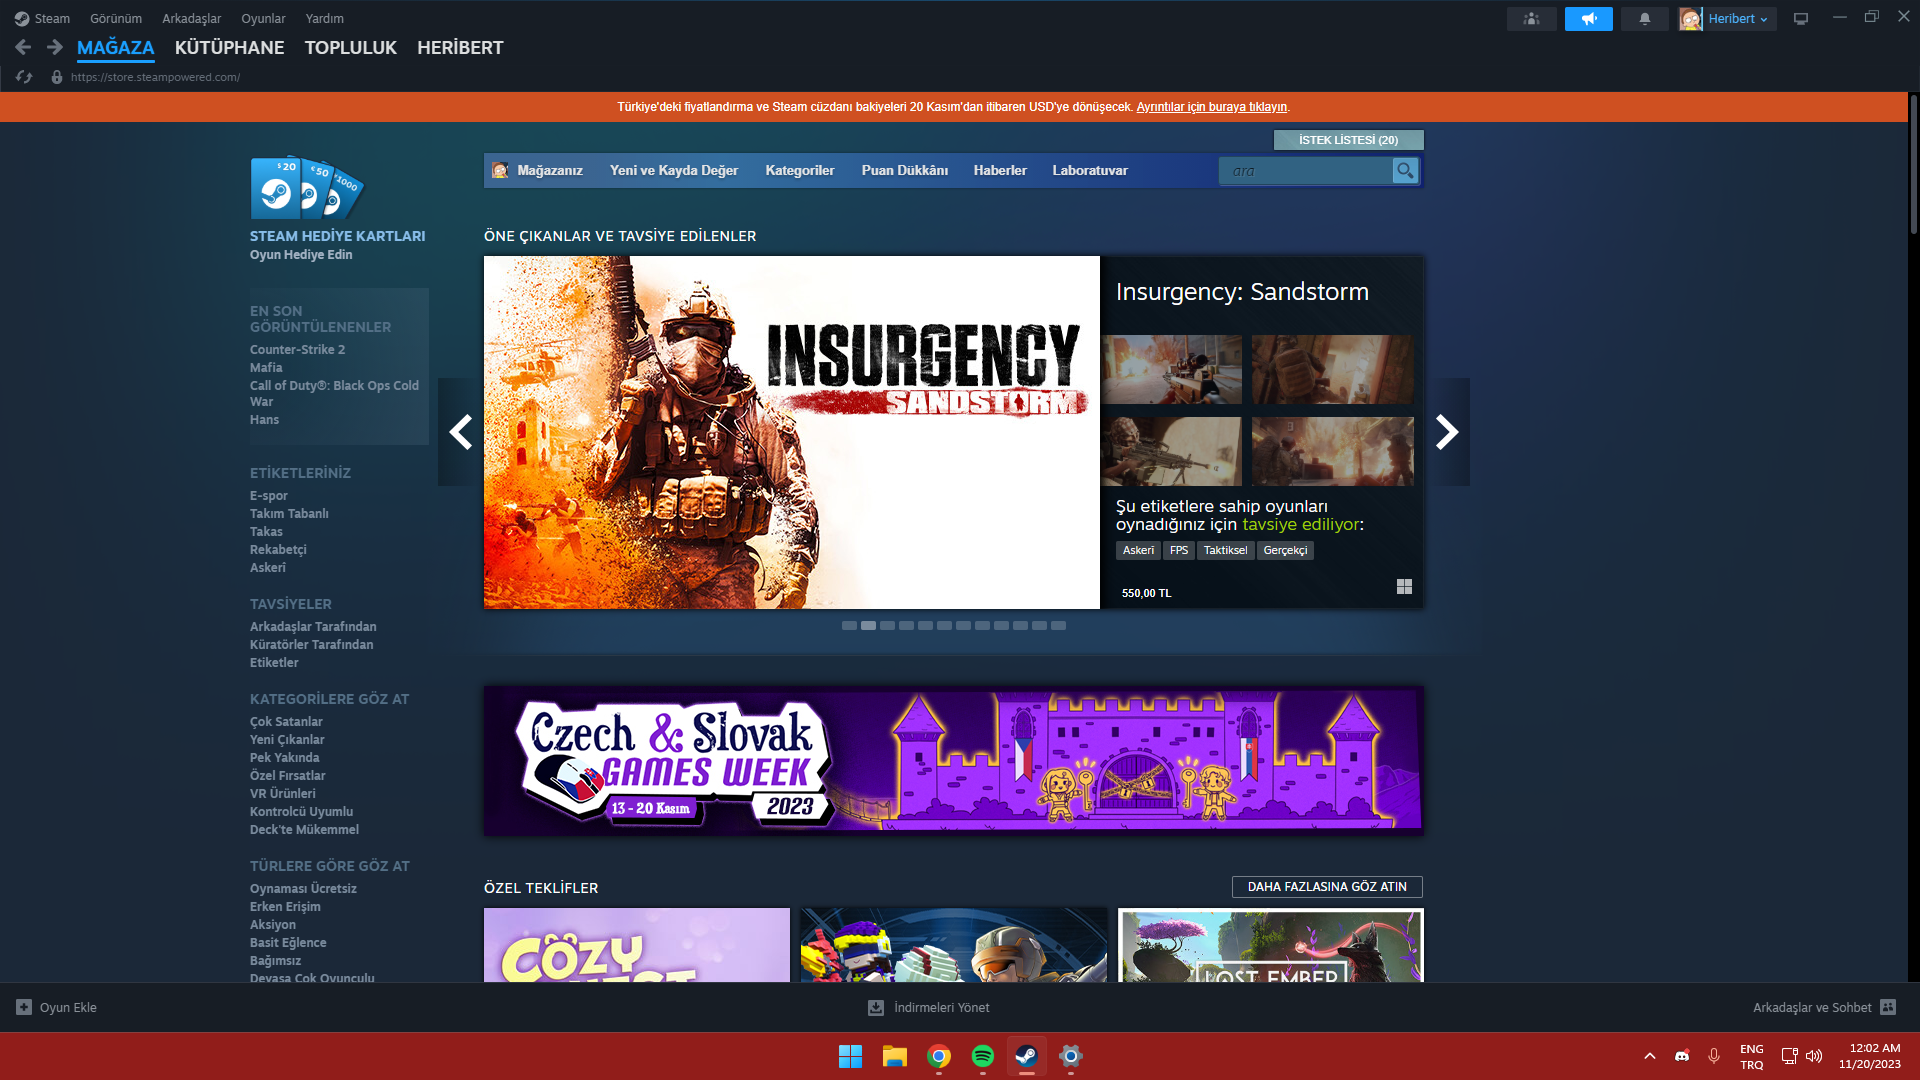Click the blue announcements megaphone icon
The height and width of the screenshot is (1080, 1920).
(x=1588, y=19)
